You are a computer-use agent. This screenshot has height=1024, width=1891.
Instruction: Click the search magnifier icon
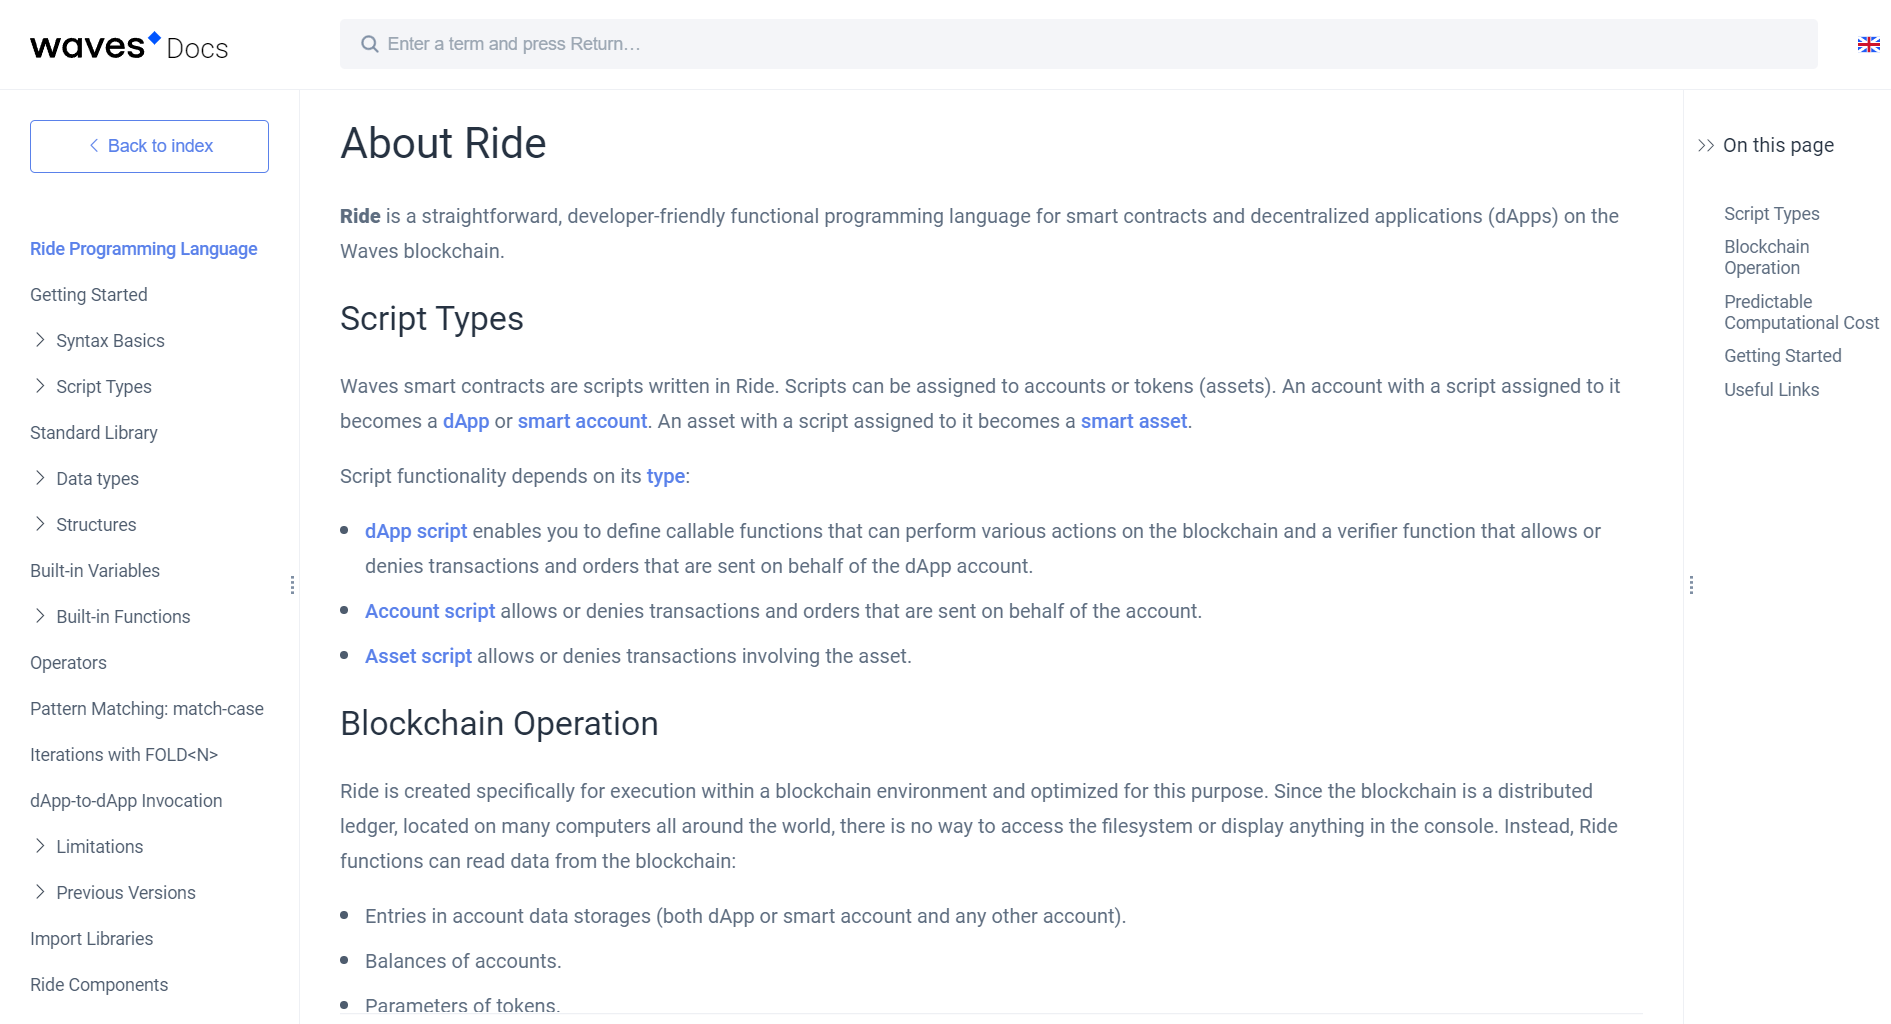pyautogui.click(x=369, y=44)
